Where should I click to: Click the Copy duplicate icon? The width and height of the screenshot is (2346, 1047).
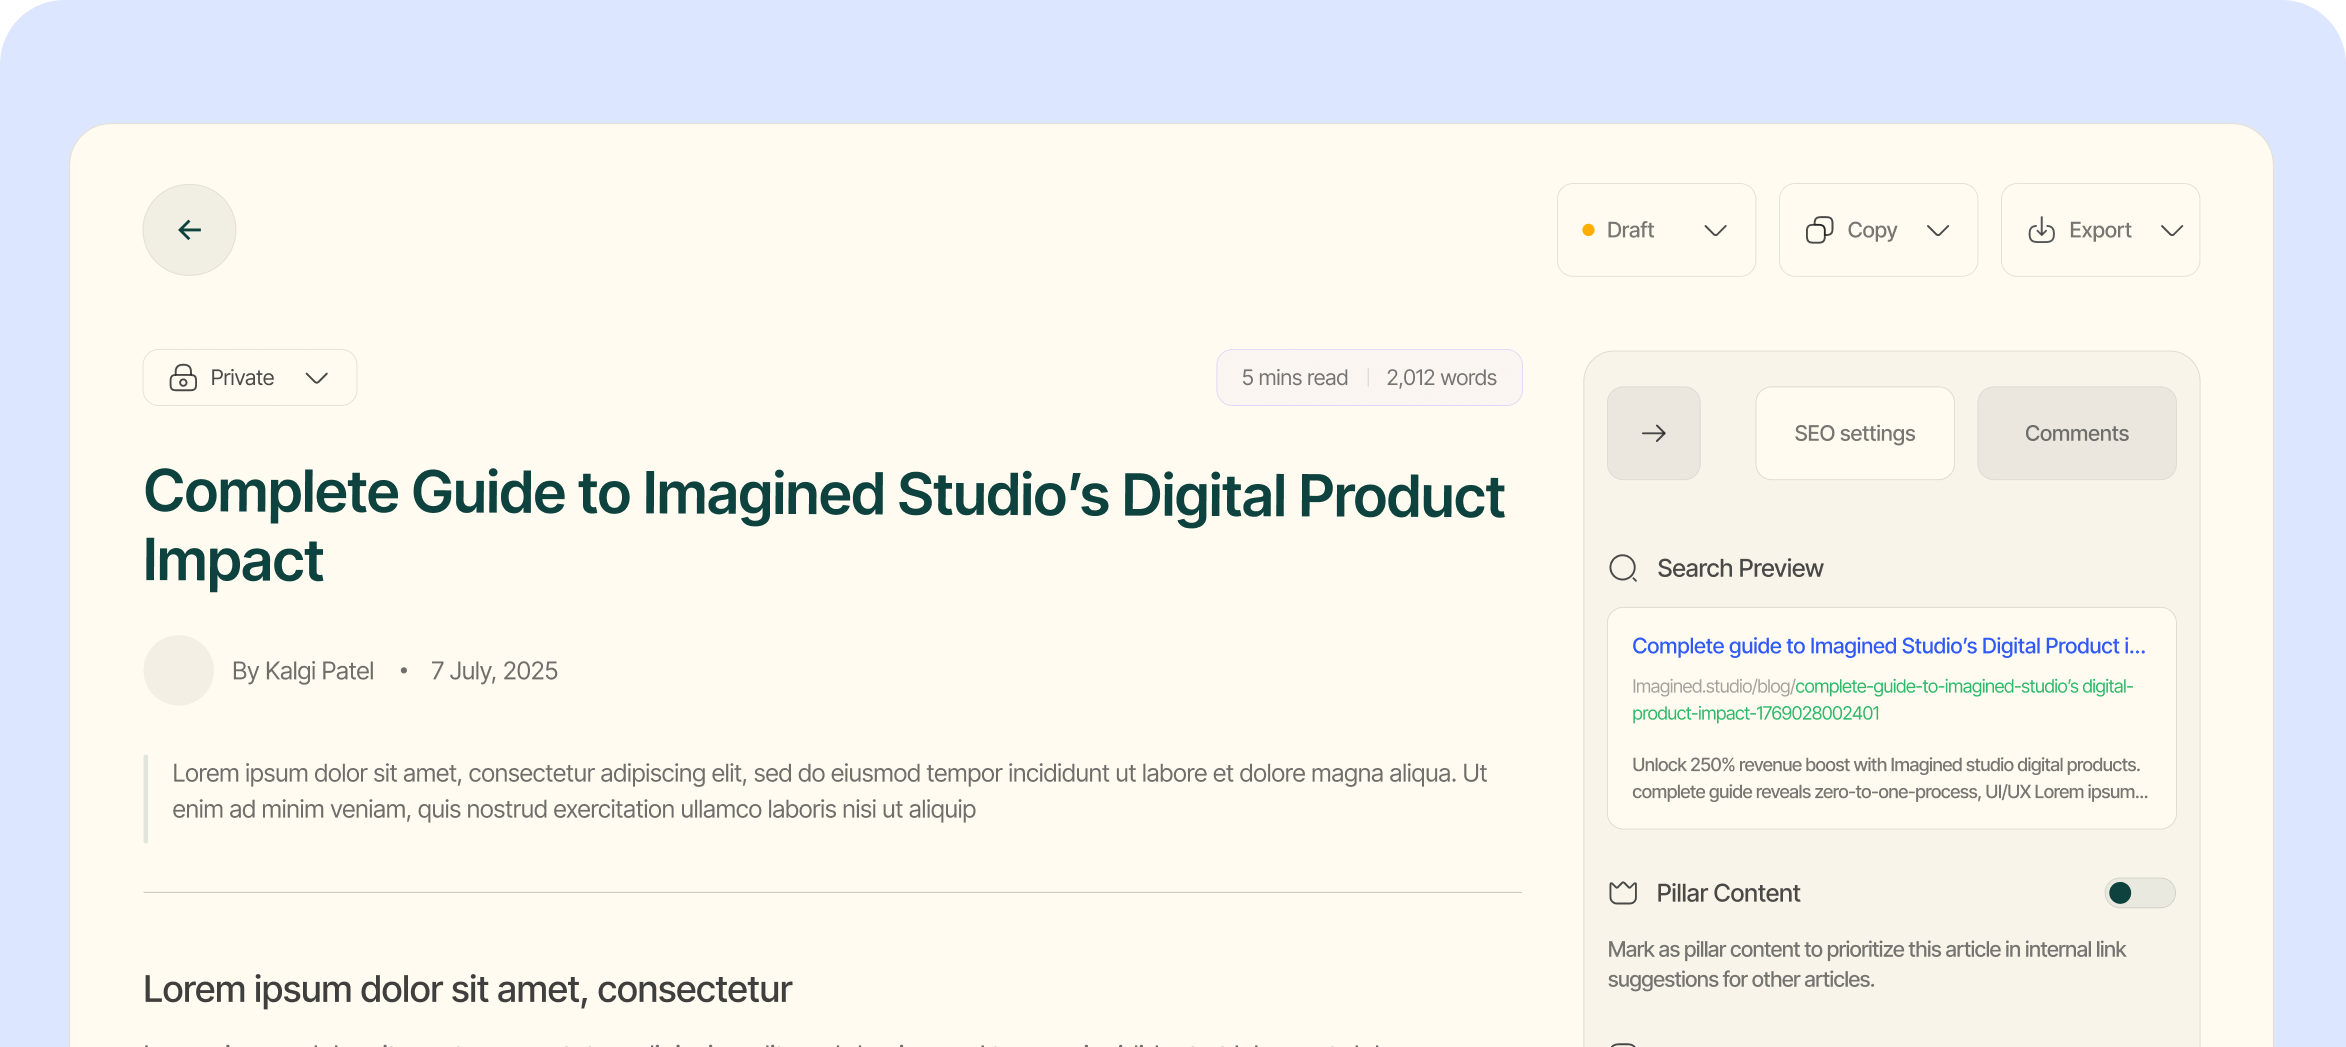[1819, 230]
